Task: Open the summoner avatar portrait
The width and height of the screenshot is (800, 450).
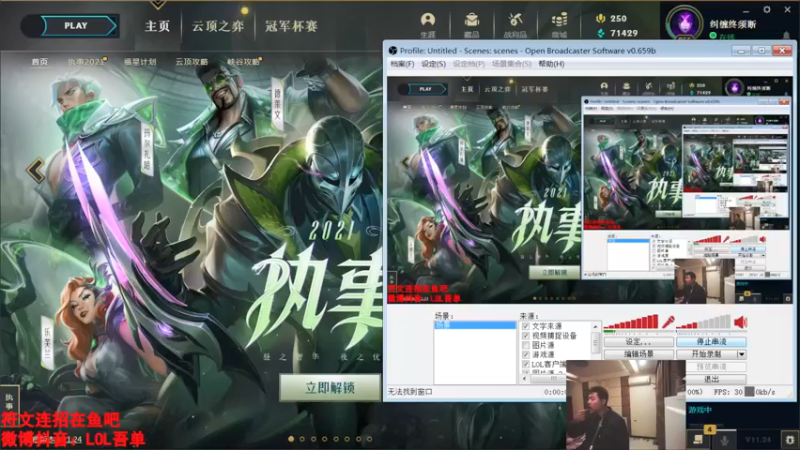Action: tap(684, 23)
